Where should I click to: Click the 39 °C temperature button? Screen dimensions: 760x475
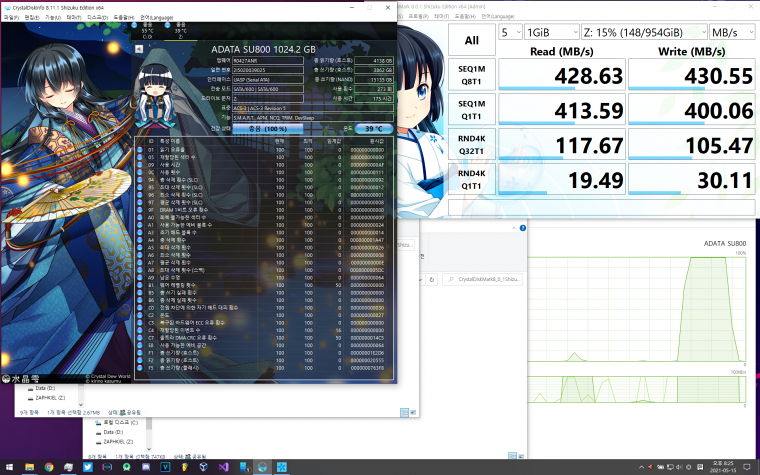coord(374,129)
